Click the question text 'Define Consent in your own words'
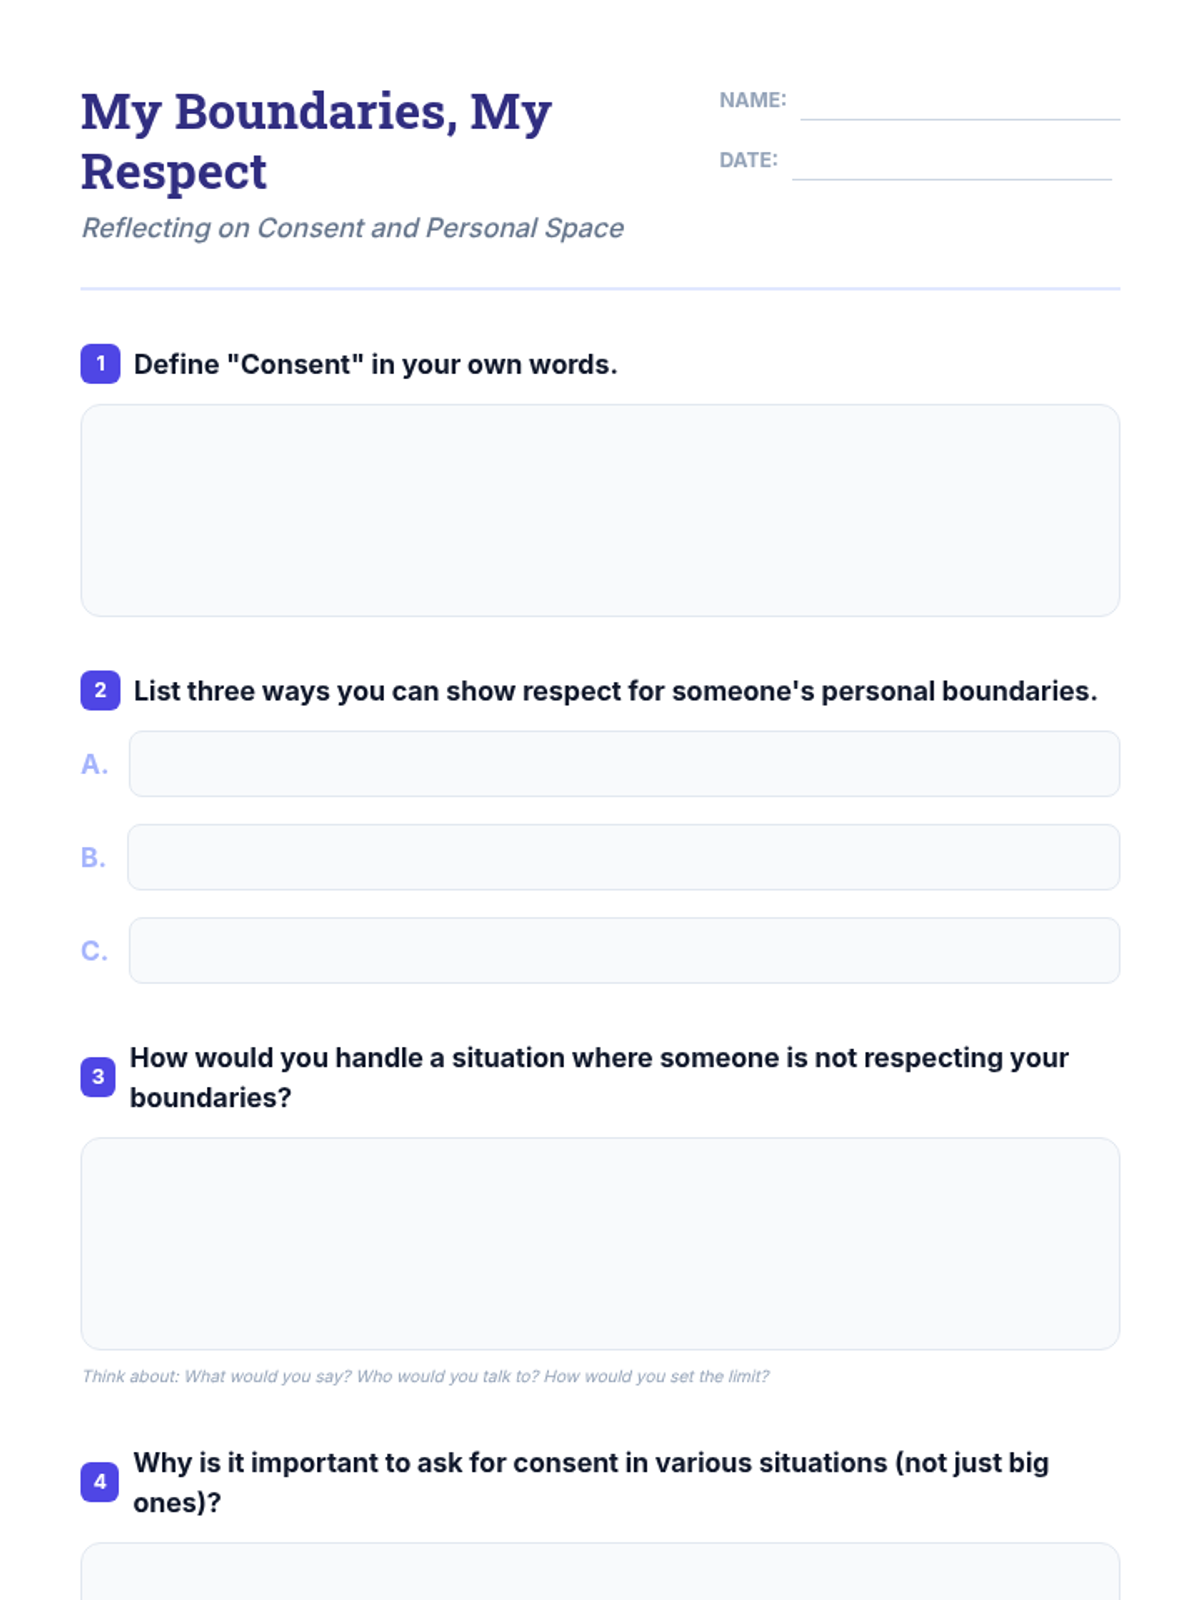1200x1600 pixels. click(375, 364)
